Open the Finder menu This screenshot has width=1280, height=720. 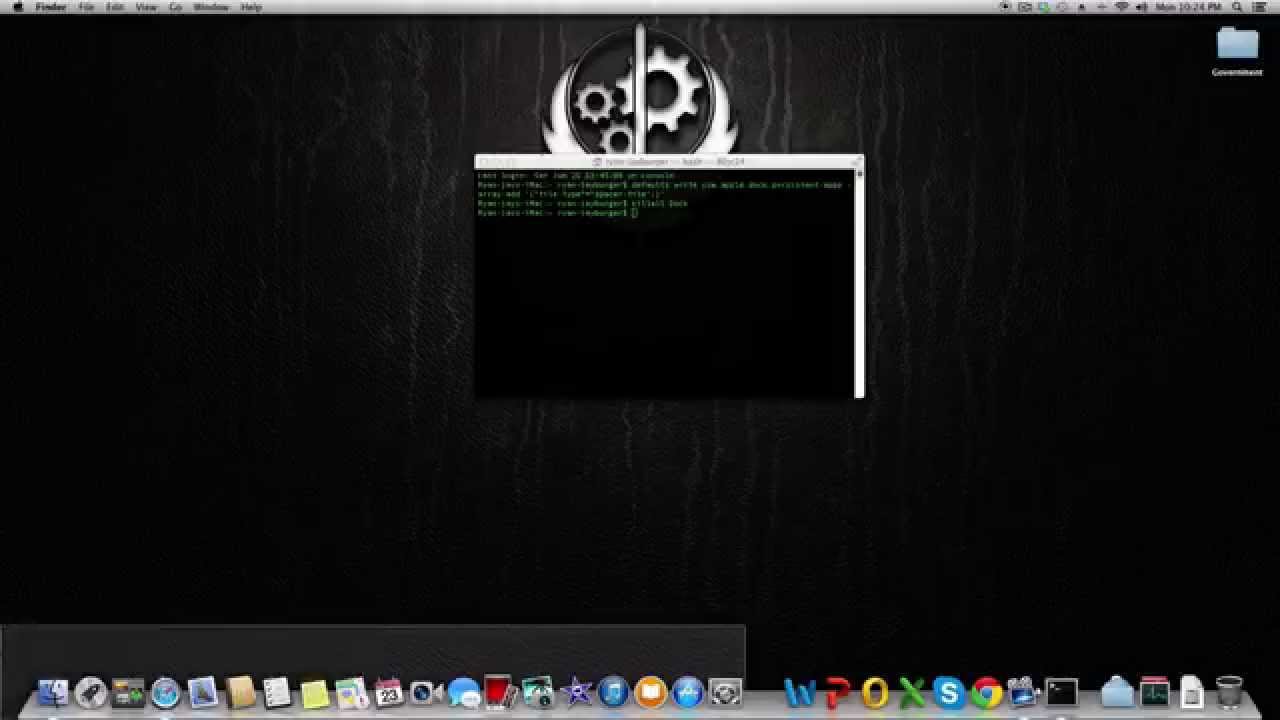pos(51,7)
